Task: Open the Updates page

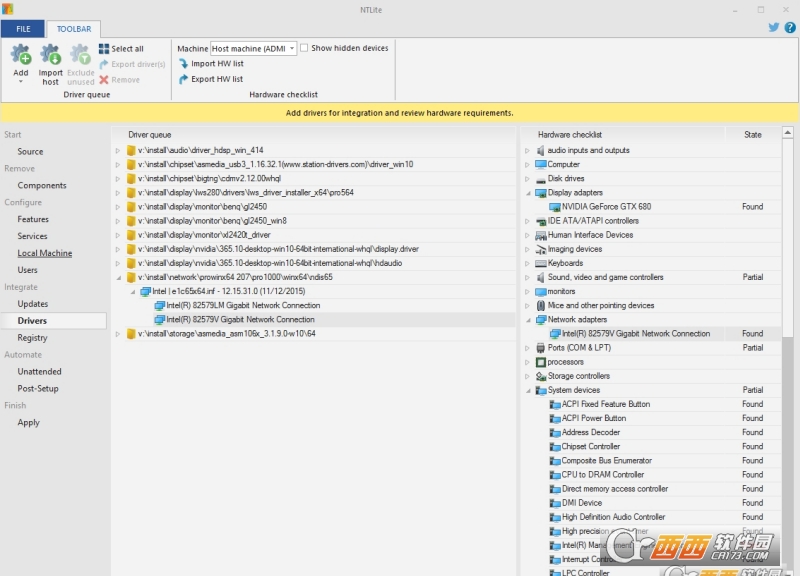Action: pyautogui.click(x=33, y=304)
